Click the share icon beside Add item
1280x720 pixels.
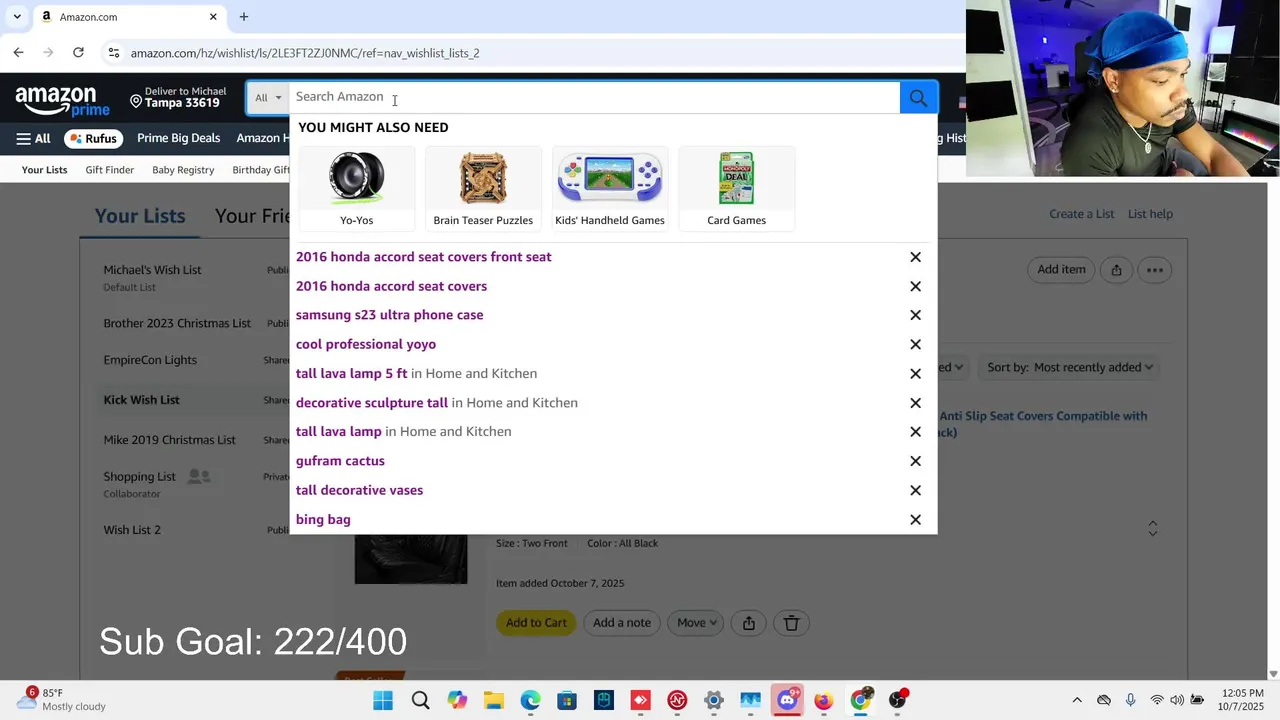pos(1116,269)
